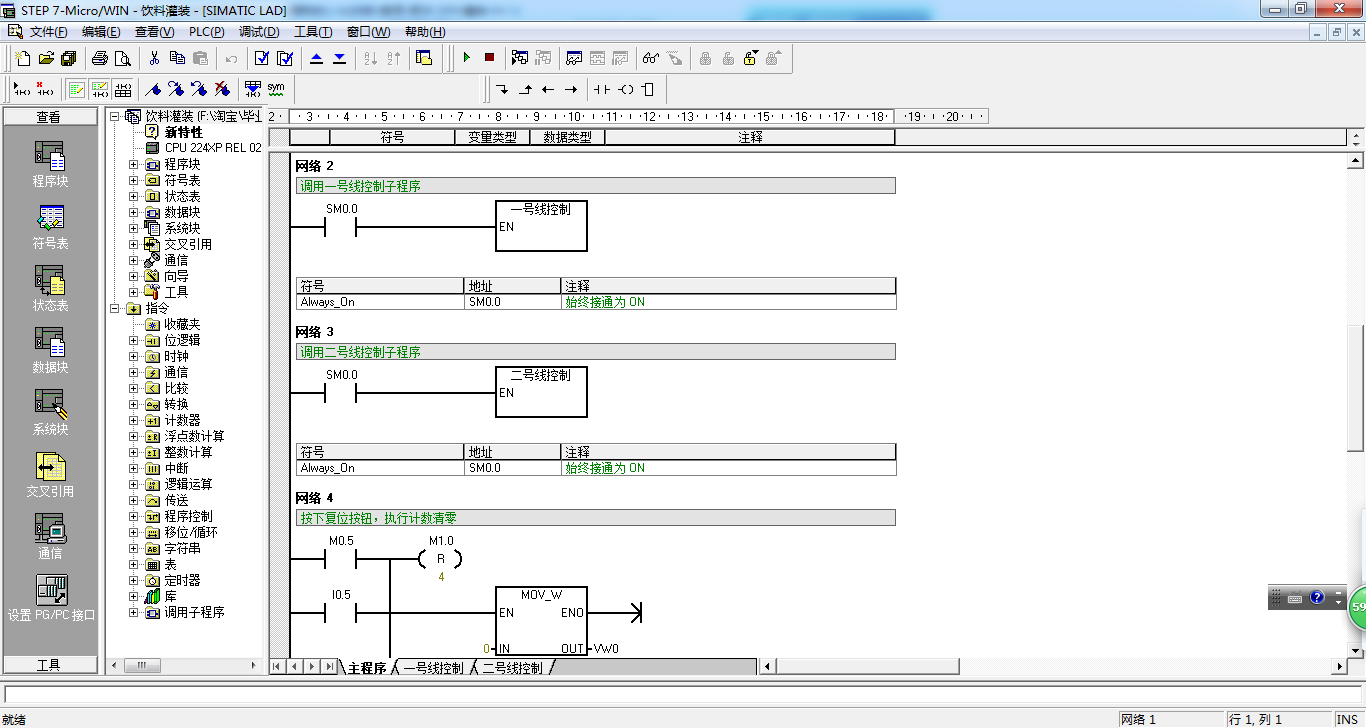Image resolution: width=1366 pixels, height=728 pixels.
Task: Expand the 计数器 instruction folder
Action: [x=134, y=420]
